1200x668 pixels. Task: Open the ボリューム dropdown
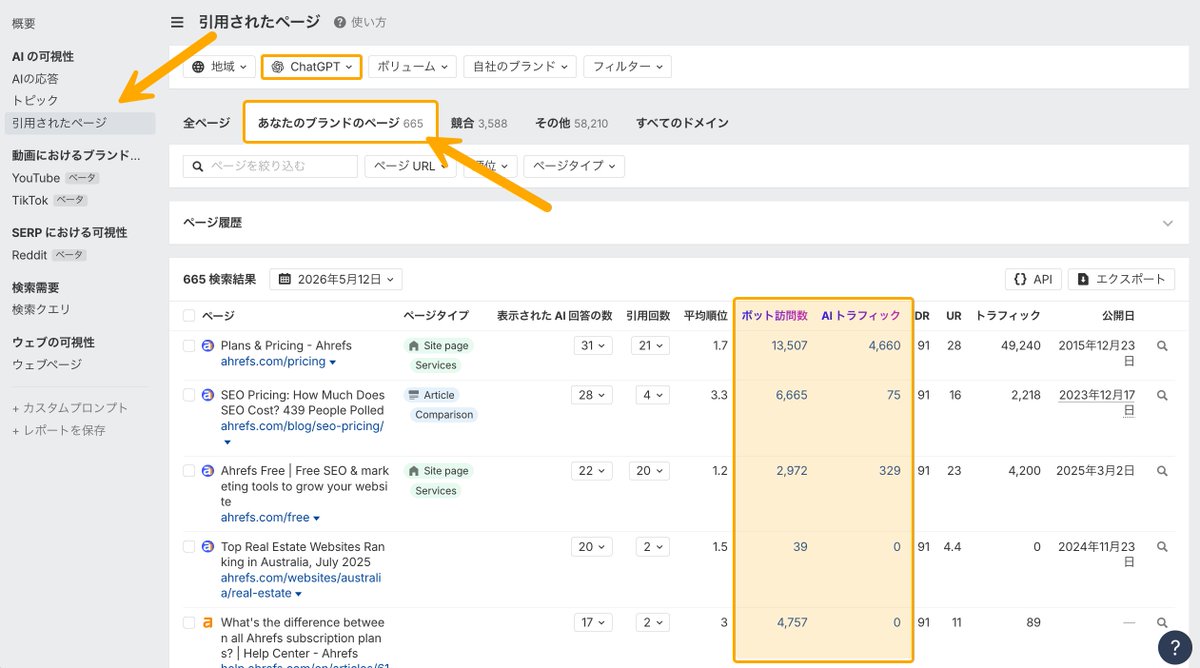click(x=412, y=67)
